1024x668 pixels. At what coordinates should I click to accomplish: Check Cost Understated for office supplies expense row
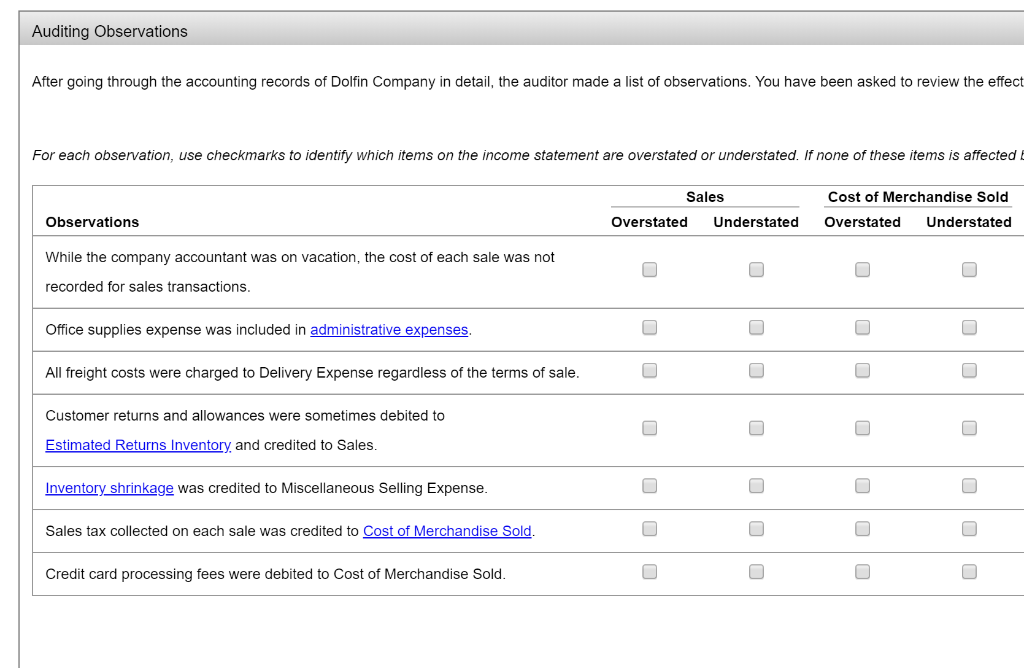tap(969, 328)
